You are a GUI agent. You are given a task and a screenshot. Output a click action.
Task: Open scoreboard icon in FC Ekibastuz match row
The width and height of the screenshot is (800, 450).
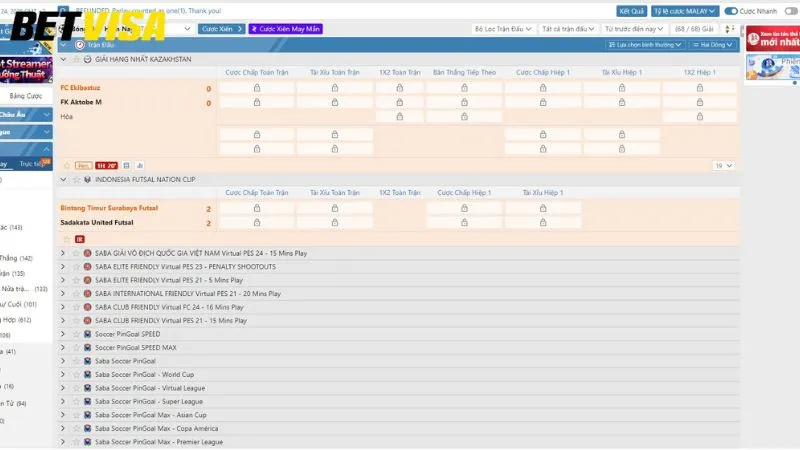click(x=127, y=165)
